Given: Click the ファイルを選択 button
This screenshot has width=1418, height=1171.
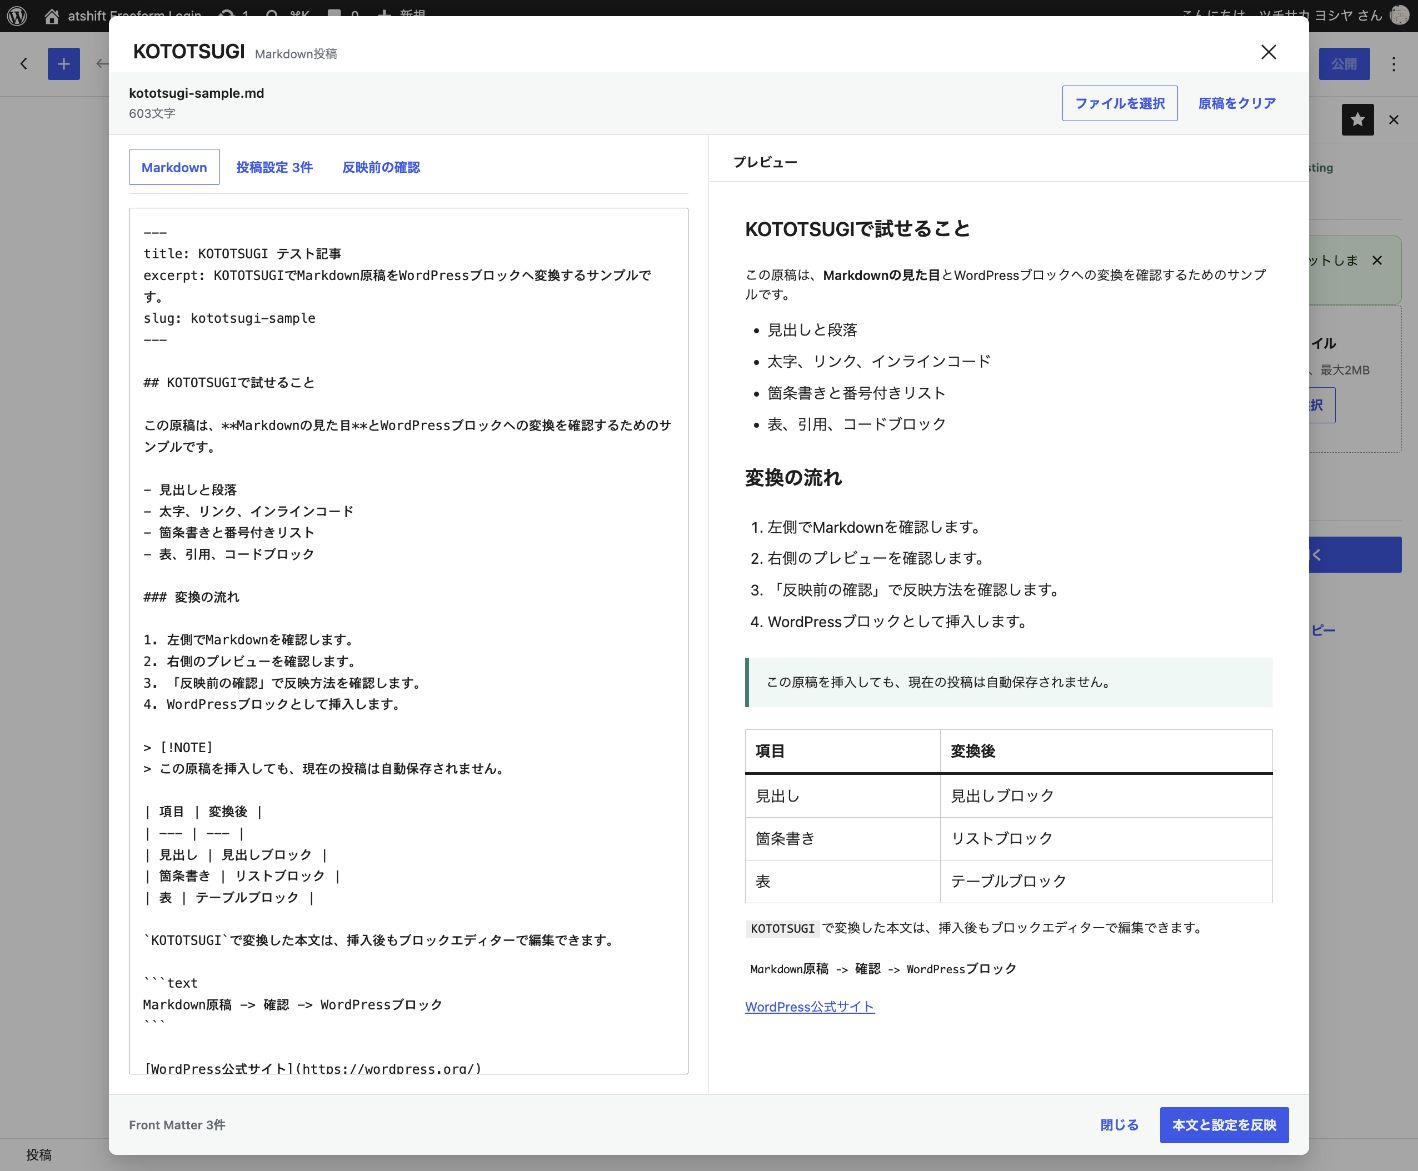Looking at the screenshot, I should (1119, 103).
